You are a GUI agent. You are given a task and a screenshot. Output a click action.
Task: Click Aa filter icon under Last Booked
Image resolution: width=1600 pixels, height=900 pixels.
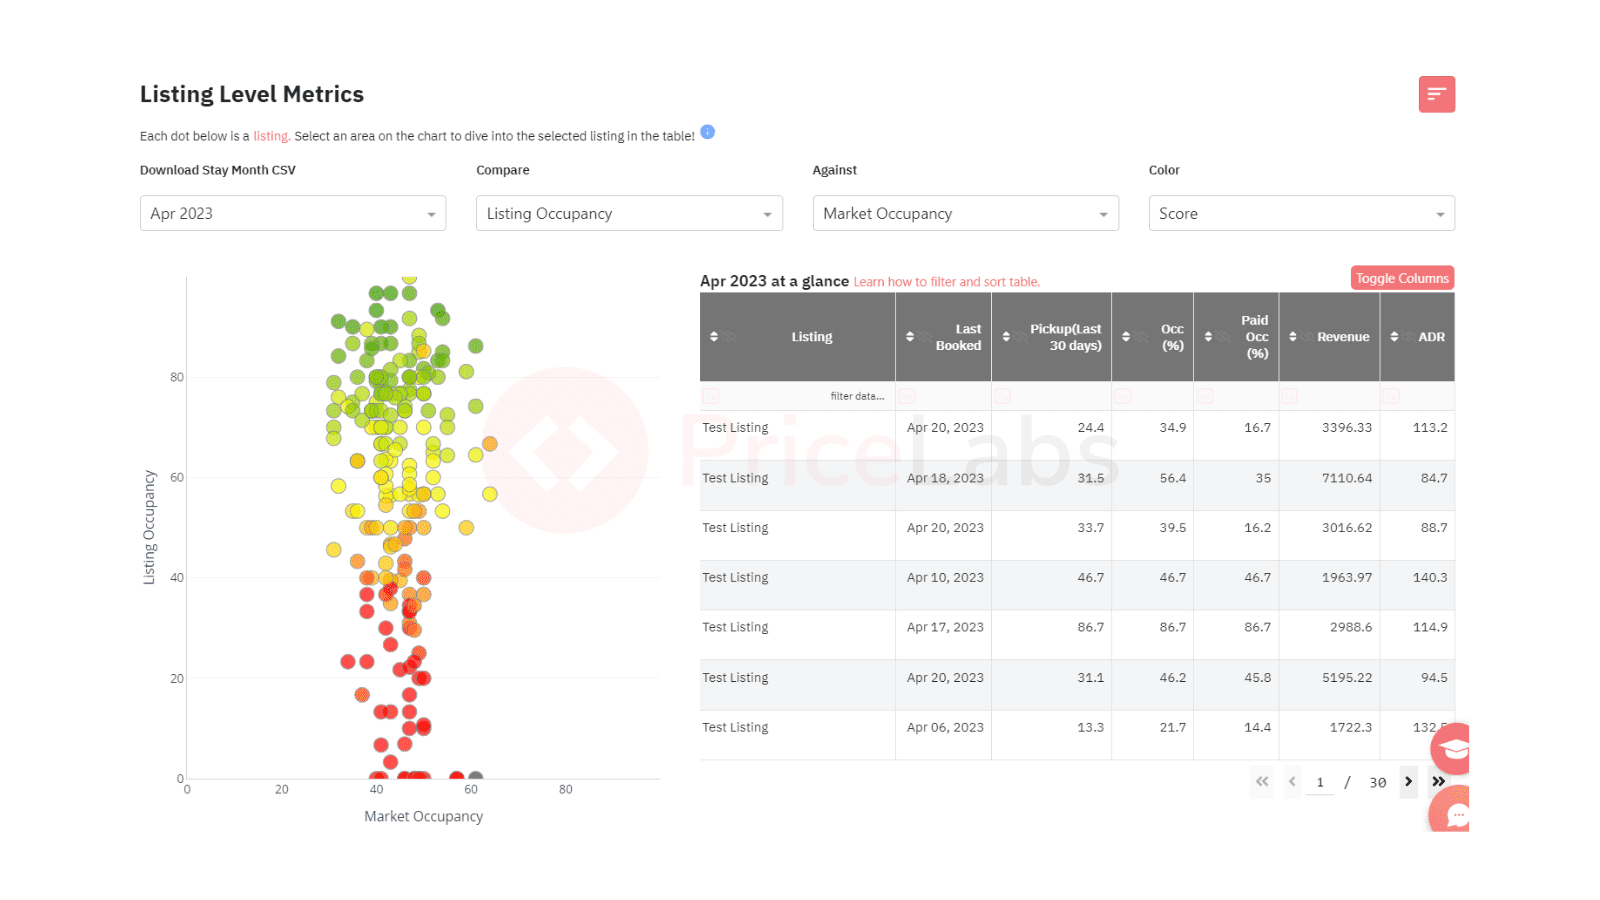907,396
